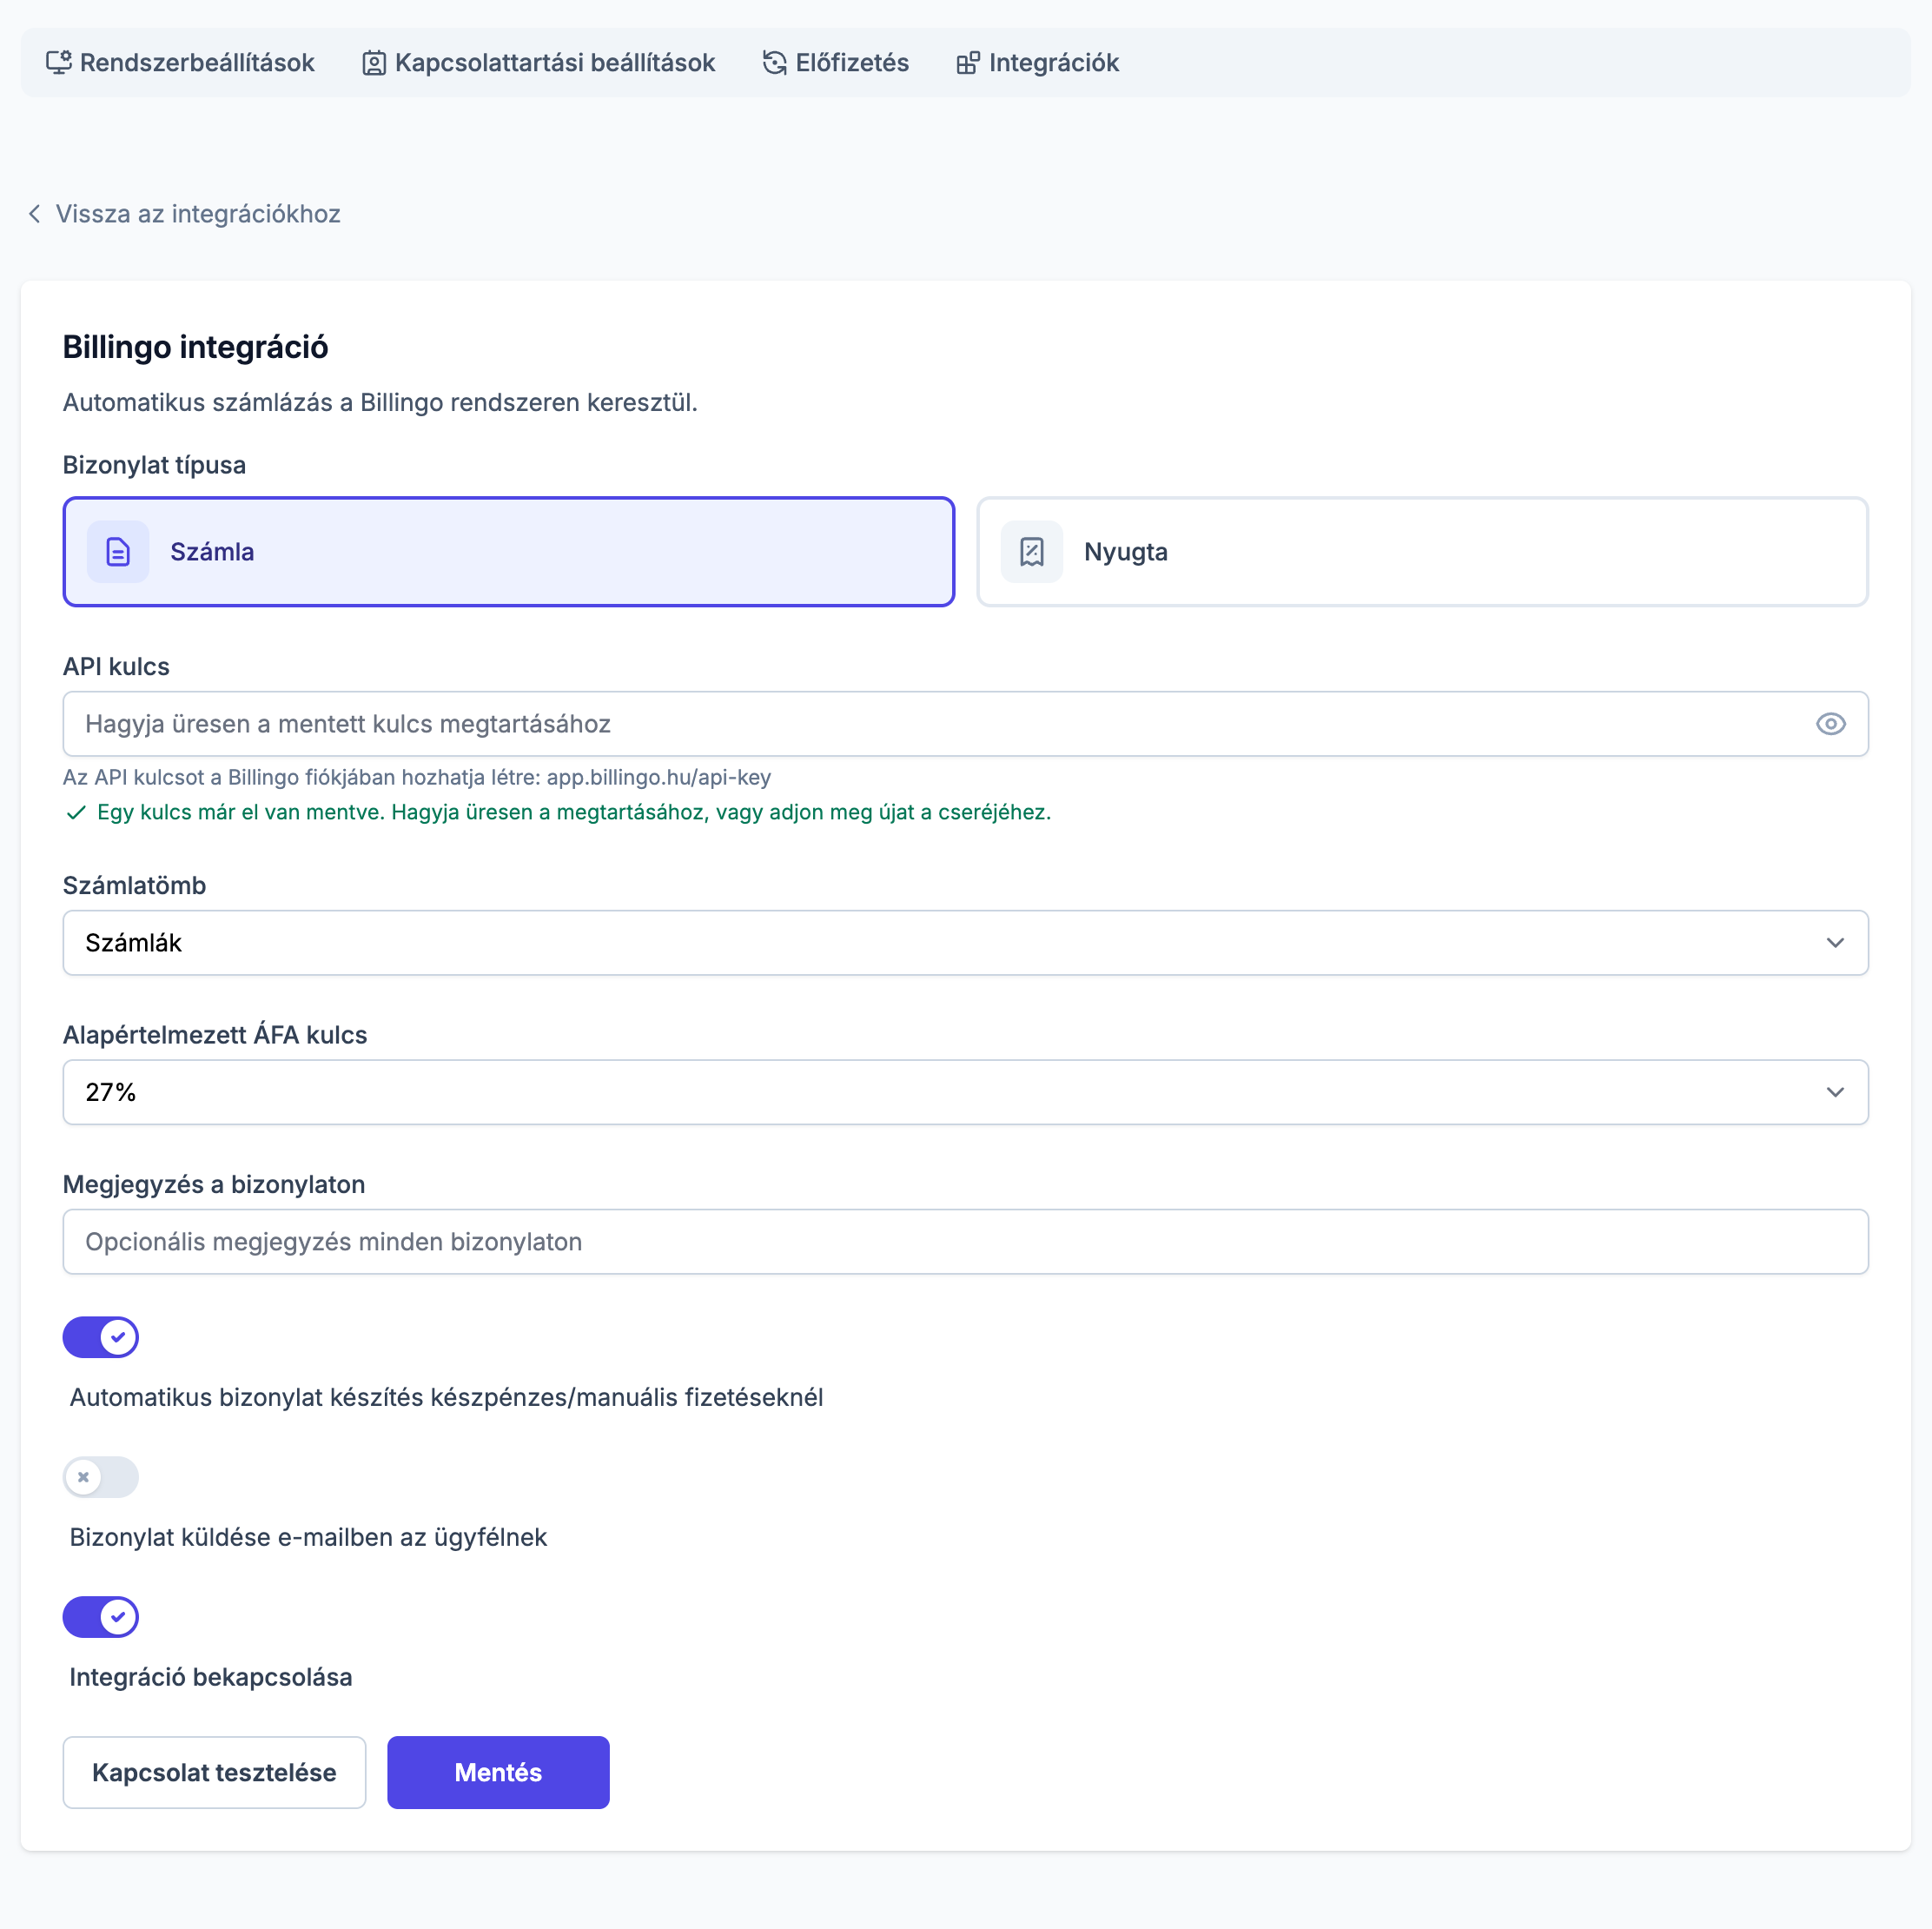The width and height of the screenshot is (1932, 1929).
Task: Click the Automatikus bizonylat készítés label
Action: point(446,1398)
